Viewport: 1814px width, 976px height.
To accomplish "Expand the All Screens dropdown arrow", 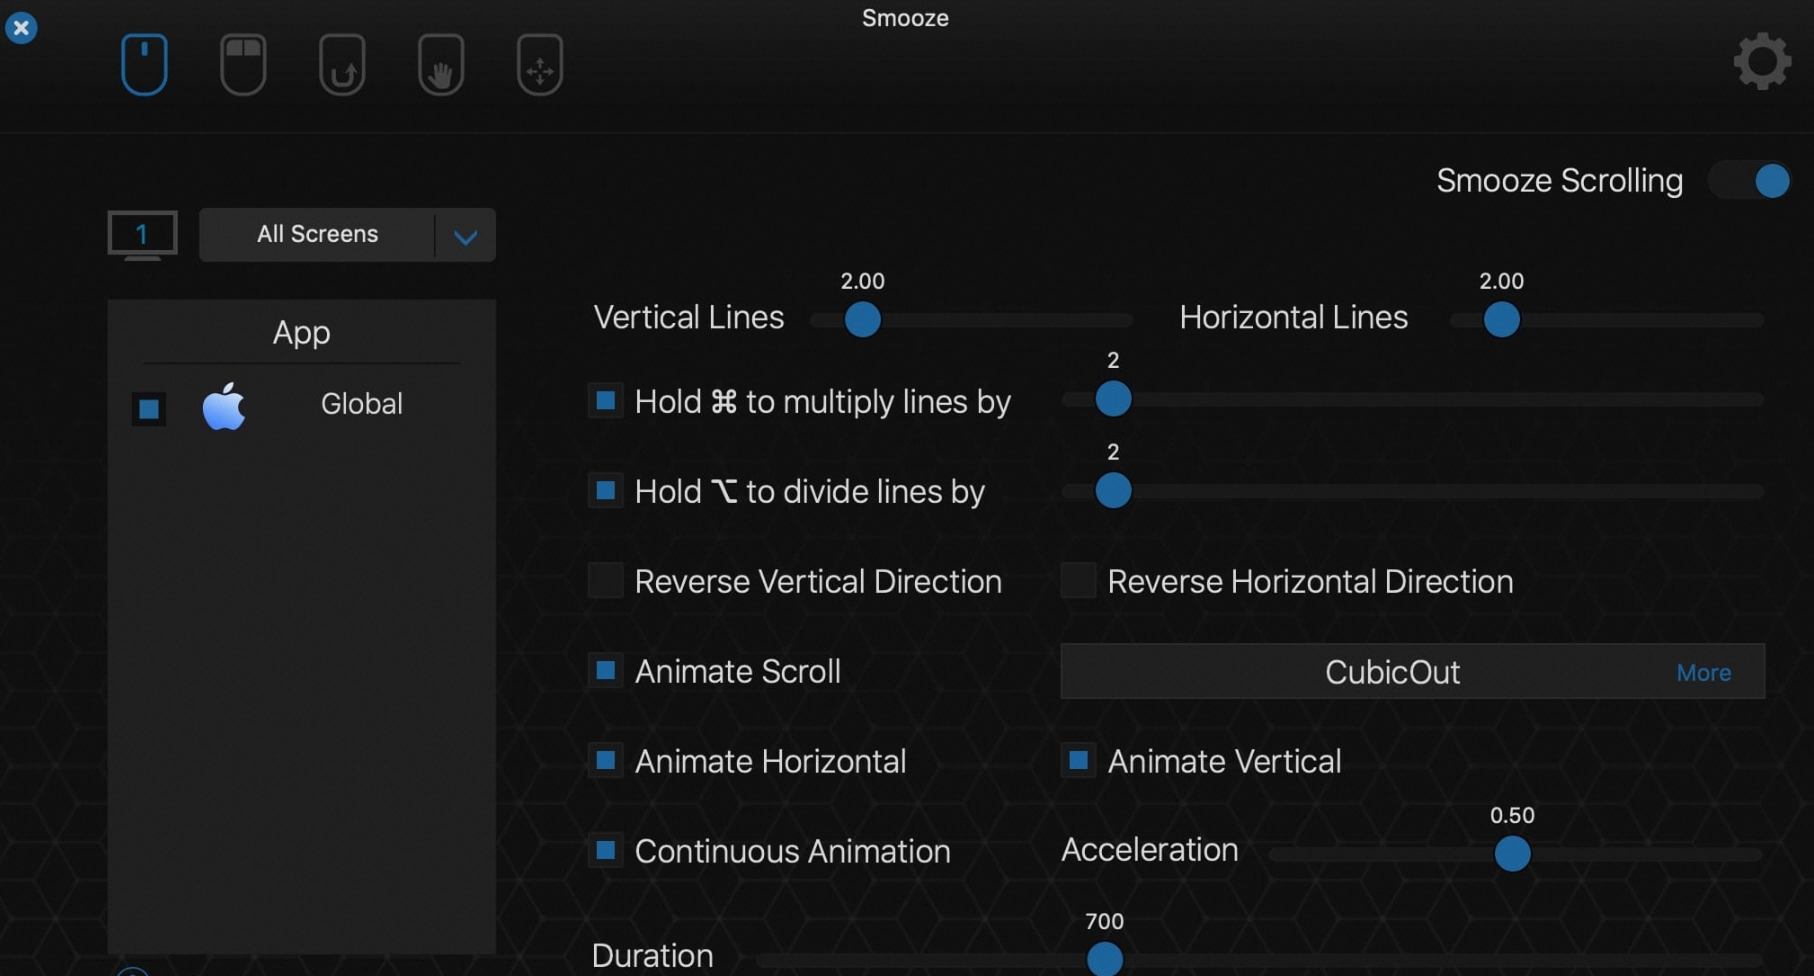I will coord(465,236).
